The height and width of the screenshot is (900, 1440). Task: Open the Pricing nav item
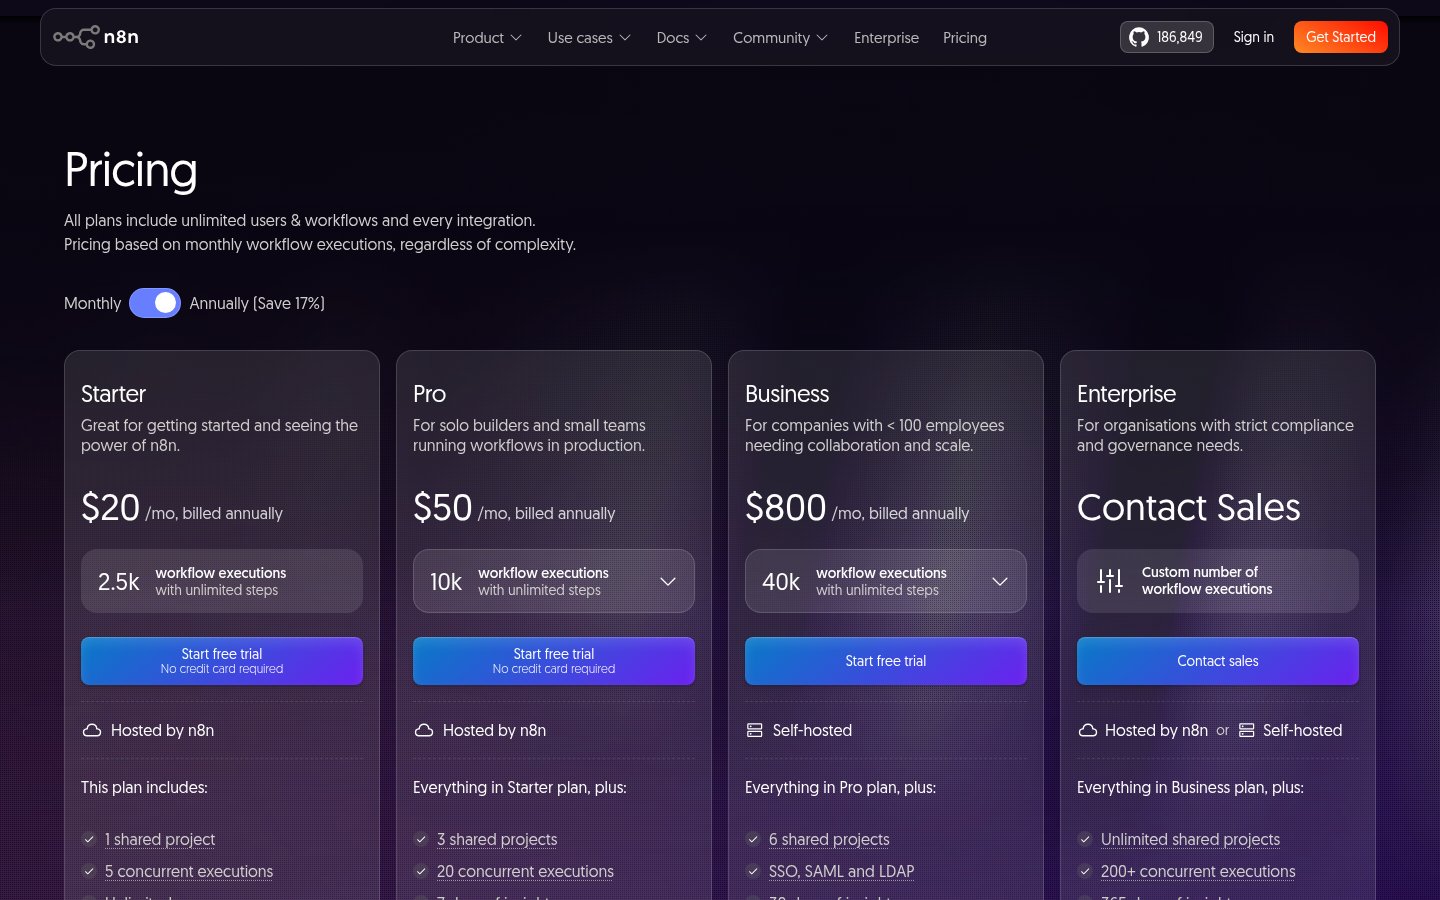pos(965,37)
